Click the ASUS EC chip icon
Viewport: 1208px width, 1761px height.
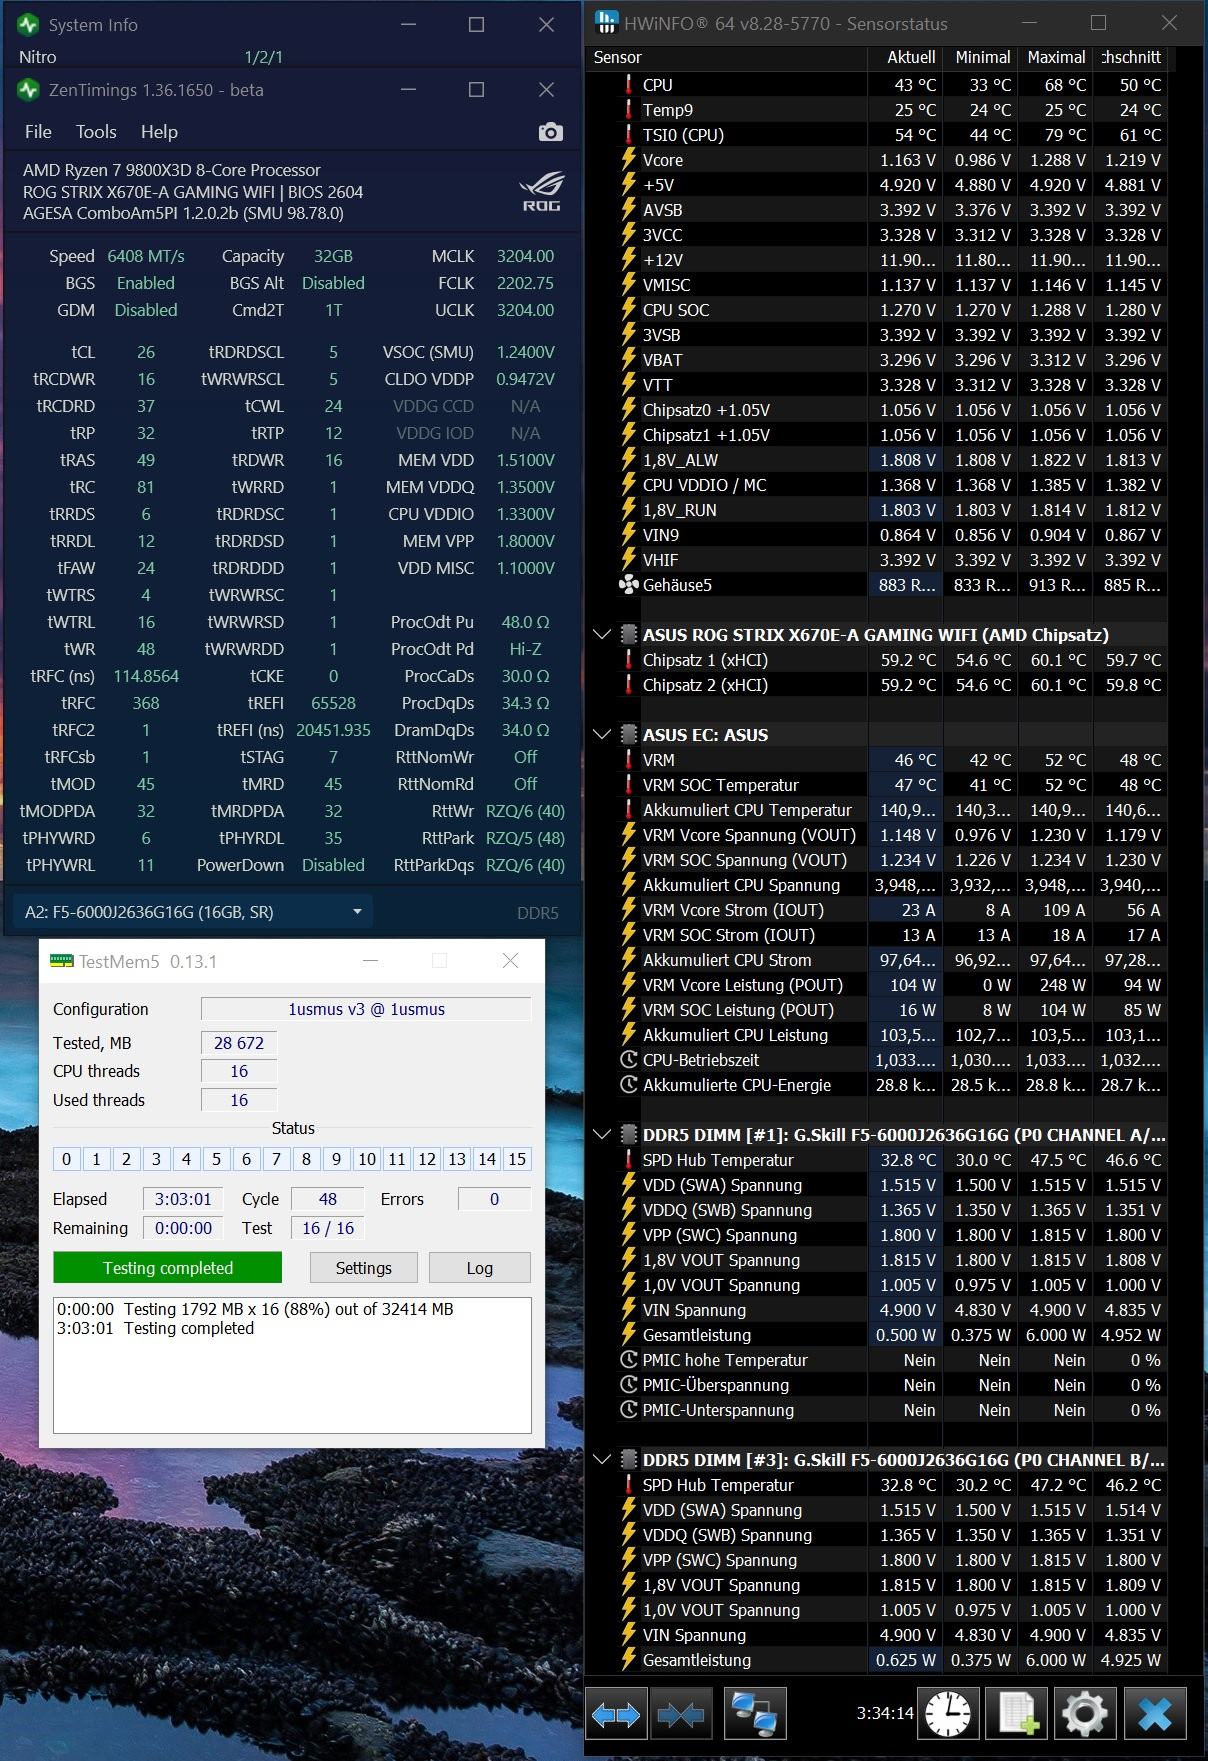tap(628, 735)
